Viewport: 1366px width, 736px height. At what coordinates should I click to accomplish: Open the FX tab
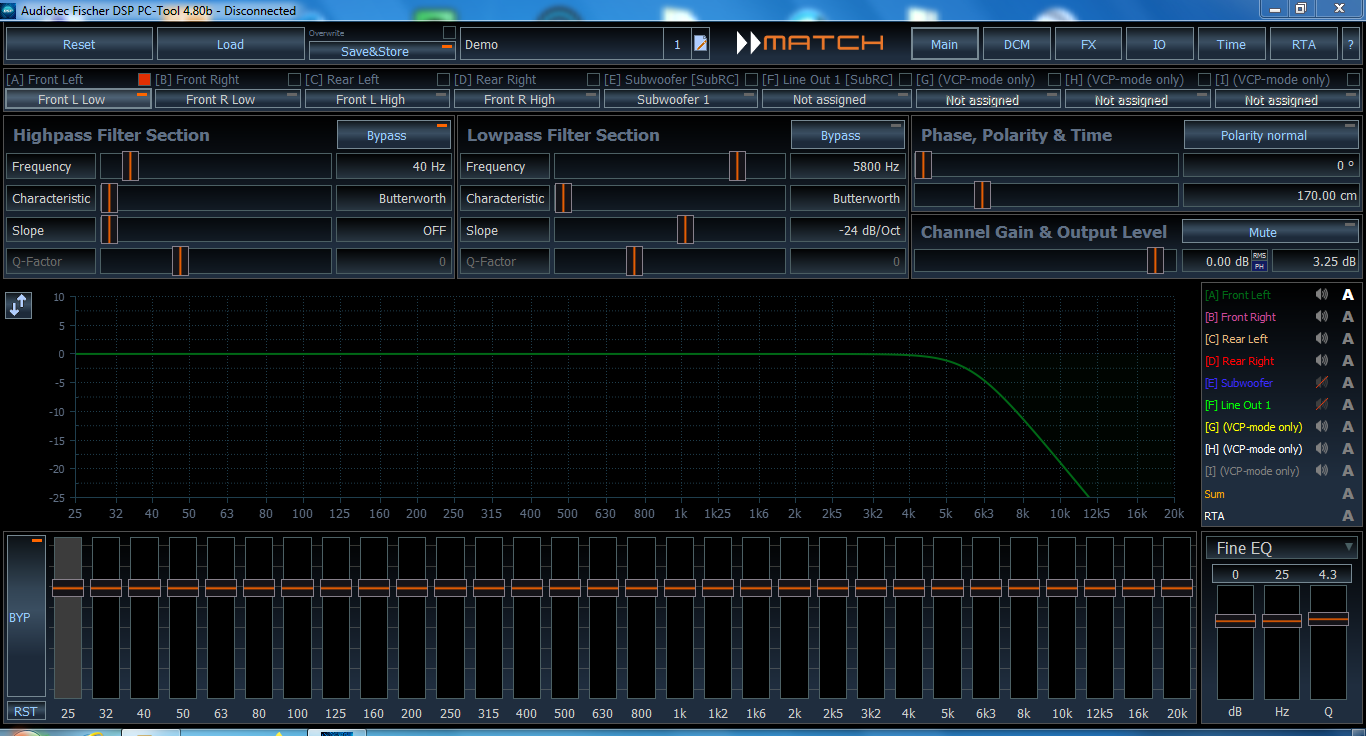[x=1088, y=44]
